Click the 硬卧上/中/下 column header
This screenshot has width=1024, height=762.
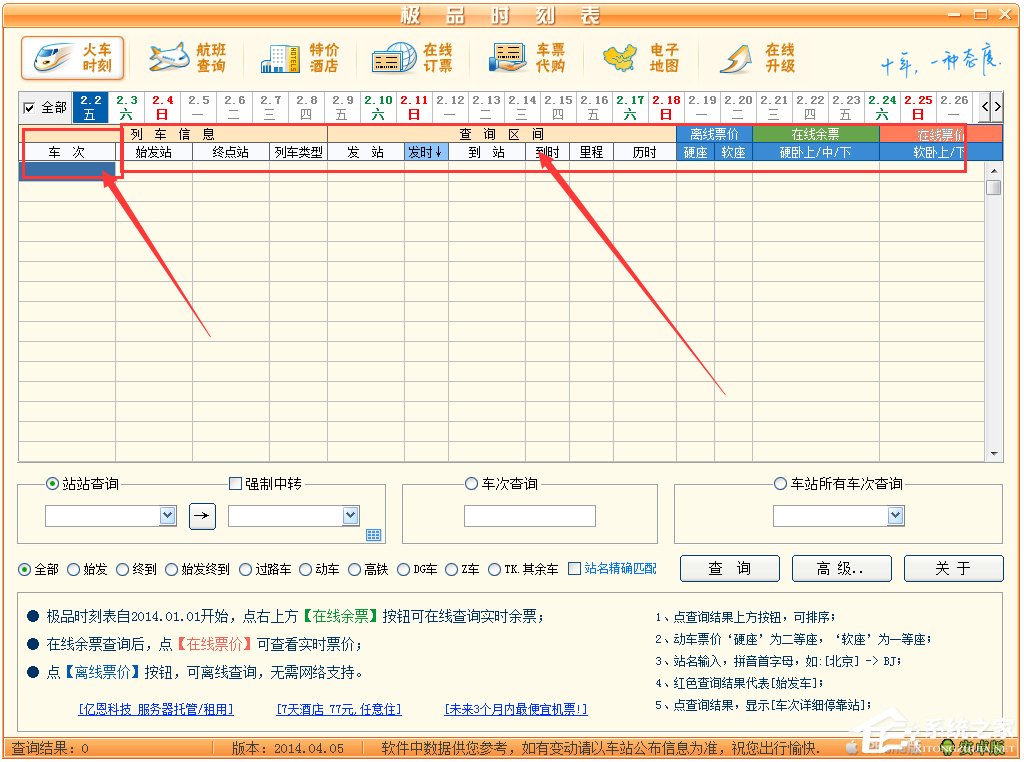click(816, 152)
